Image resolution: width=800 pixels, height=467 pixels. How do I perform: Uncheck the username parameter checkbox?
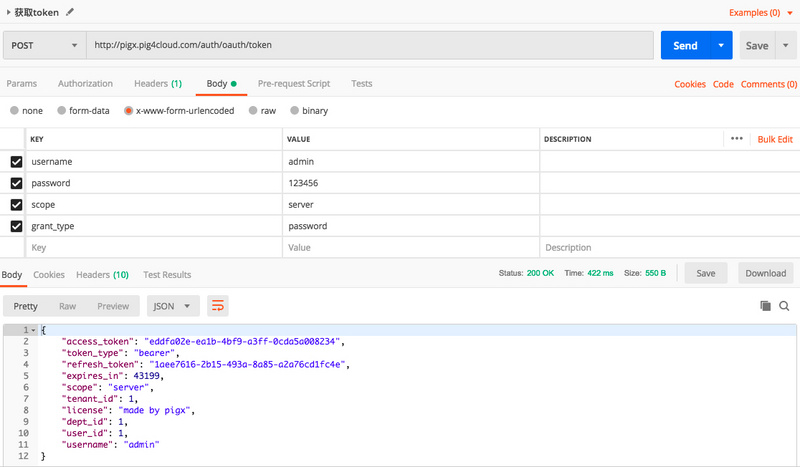click(16, 161)
